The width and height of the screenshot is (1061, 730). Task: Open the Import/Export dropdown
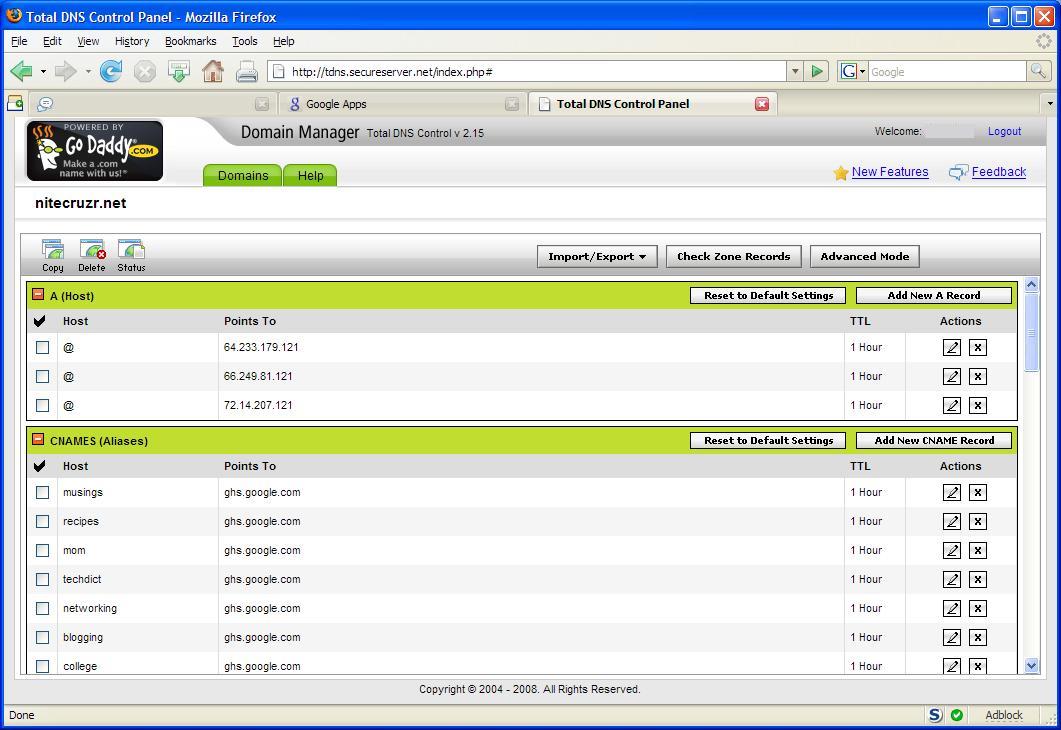pyautogui.click(x=597, y=256)
